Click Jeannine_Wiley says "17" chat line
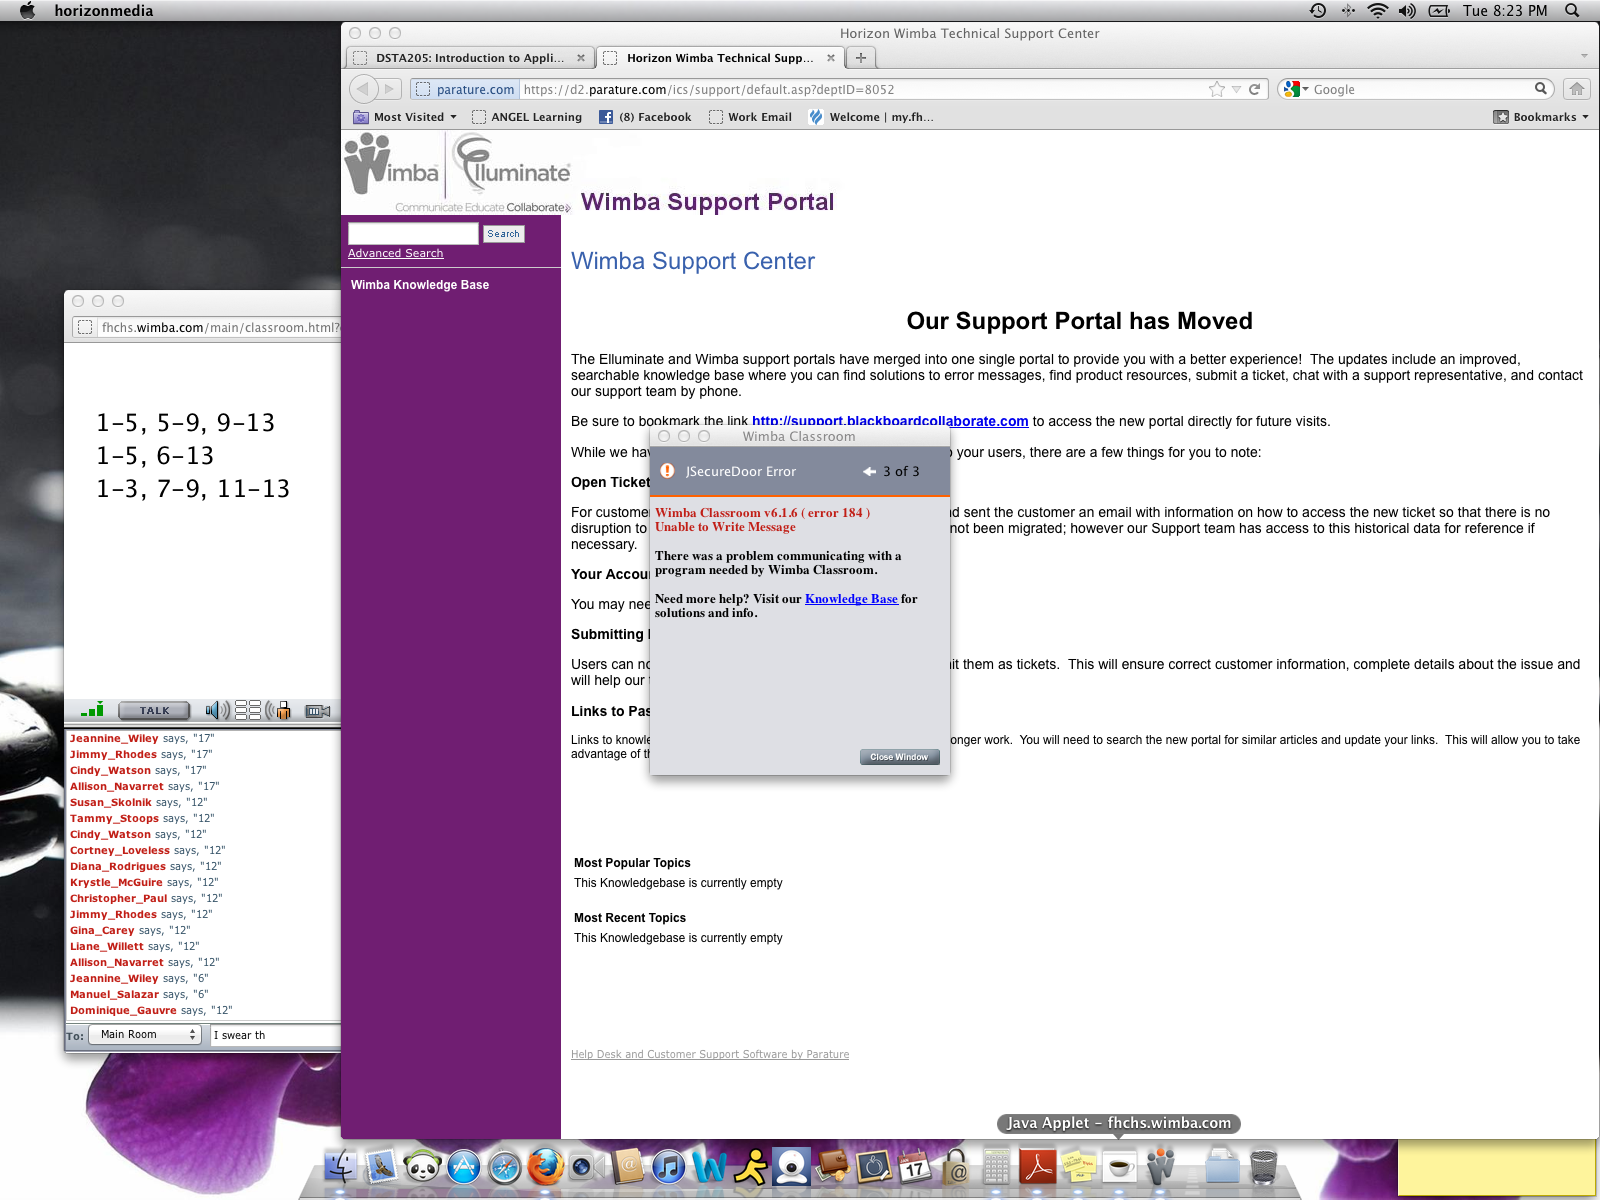Image resolution: width=1600 pixels, height=1200 pixels. pyautogui.click(x=142, y=739)
